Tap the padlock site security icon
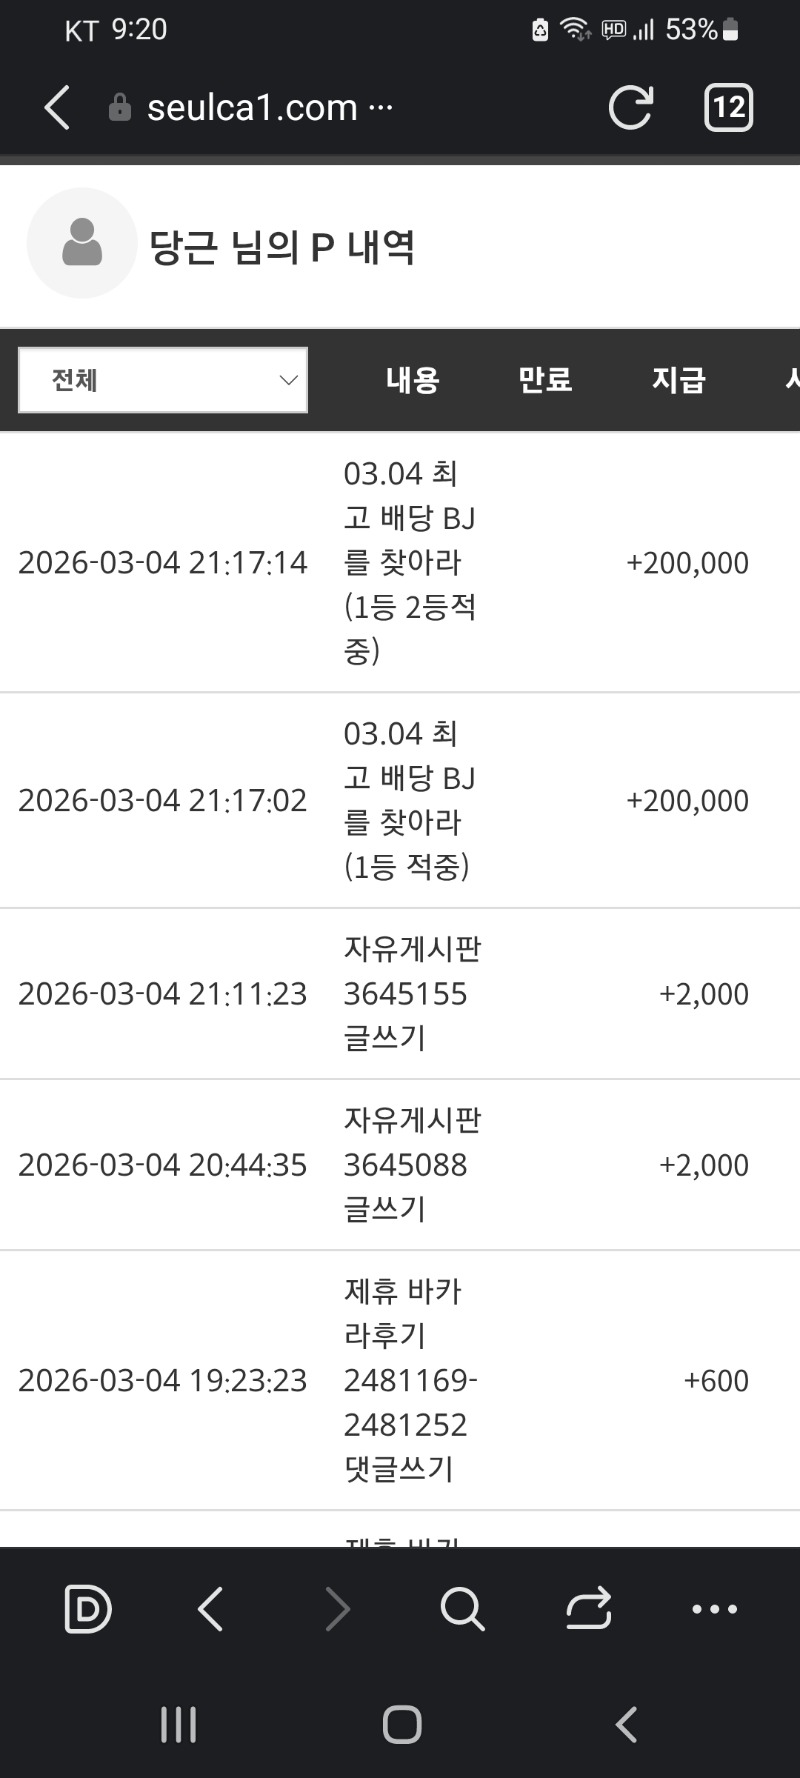800x1778 pixels. click(120, 107)
